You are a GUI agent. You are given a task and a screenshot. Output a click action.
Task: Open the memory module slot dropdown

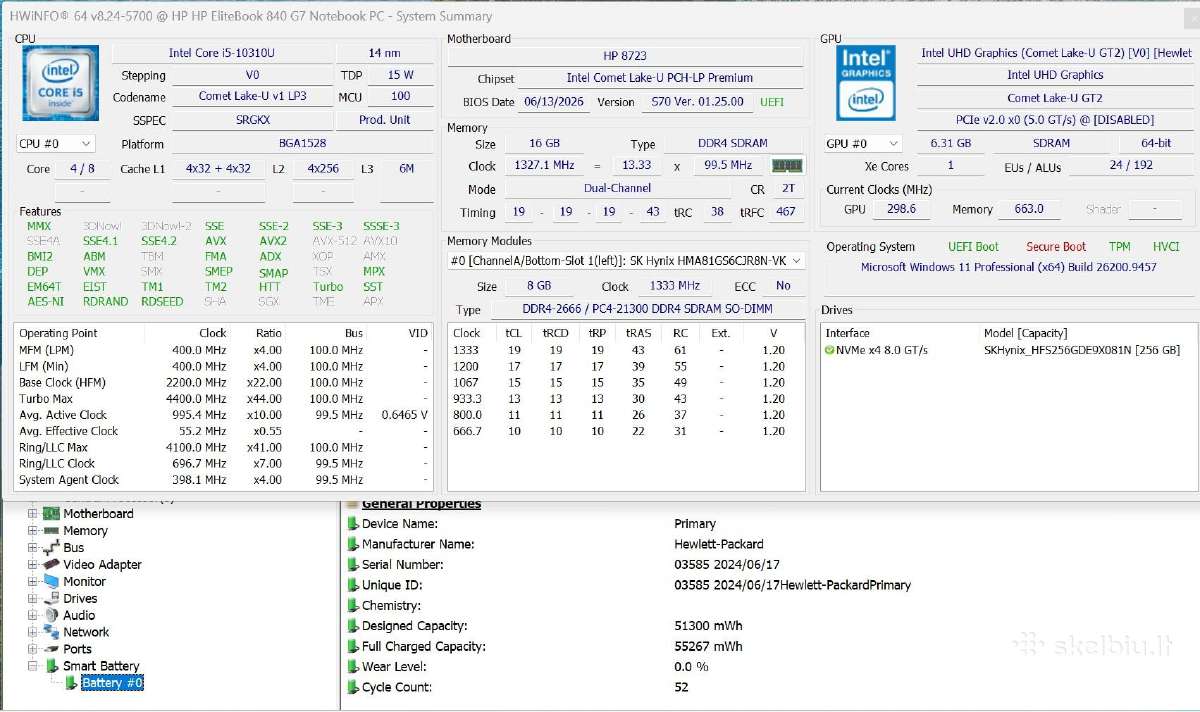coord(626,261)
